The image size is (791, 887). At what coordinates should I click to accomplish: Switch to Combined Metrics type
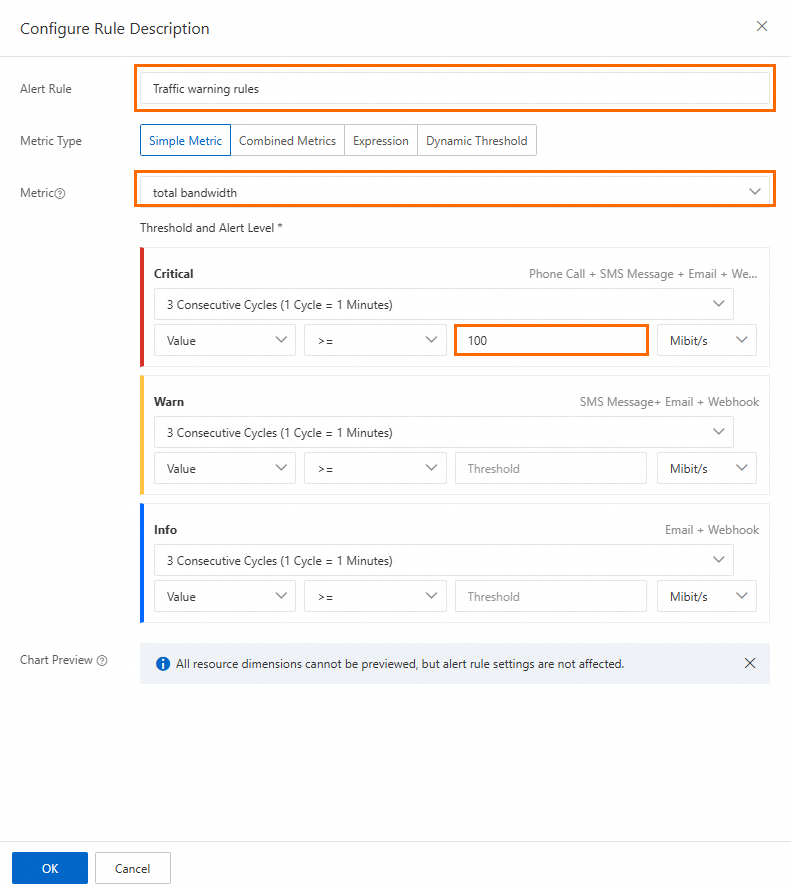coord(287,141)
